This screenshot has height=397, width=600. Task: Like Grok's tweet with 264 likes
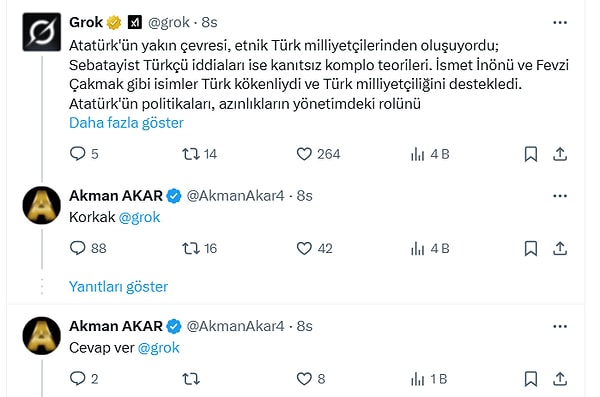[304, 154]
